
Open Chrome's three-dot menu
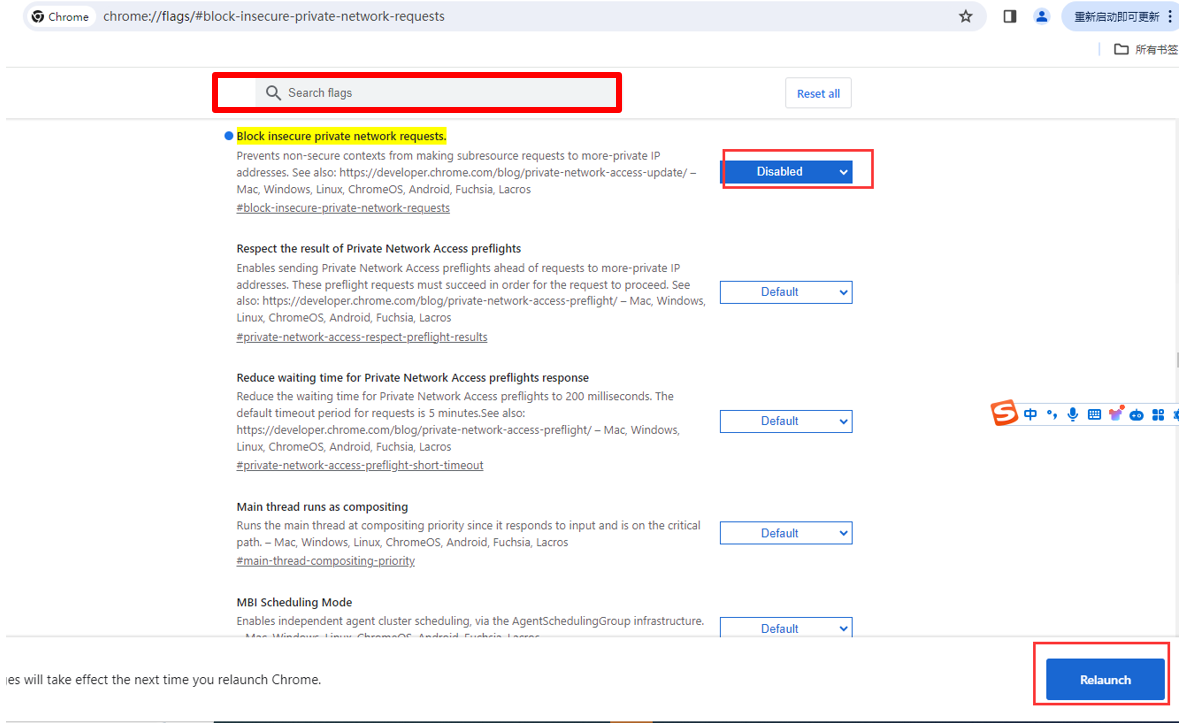pyautogui.click(x=1170, y=17)
